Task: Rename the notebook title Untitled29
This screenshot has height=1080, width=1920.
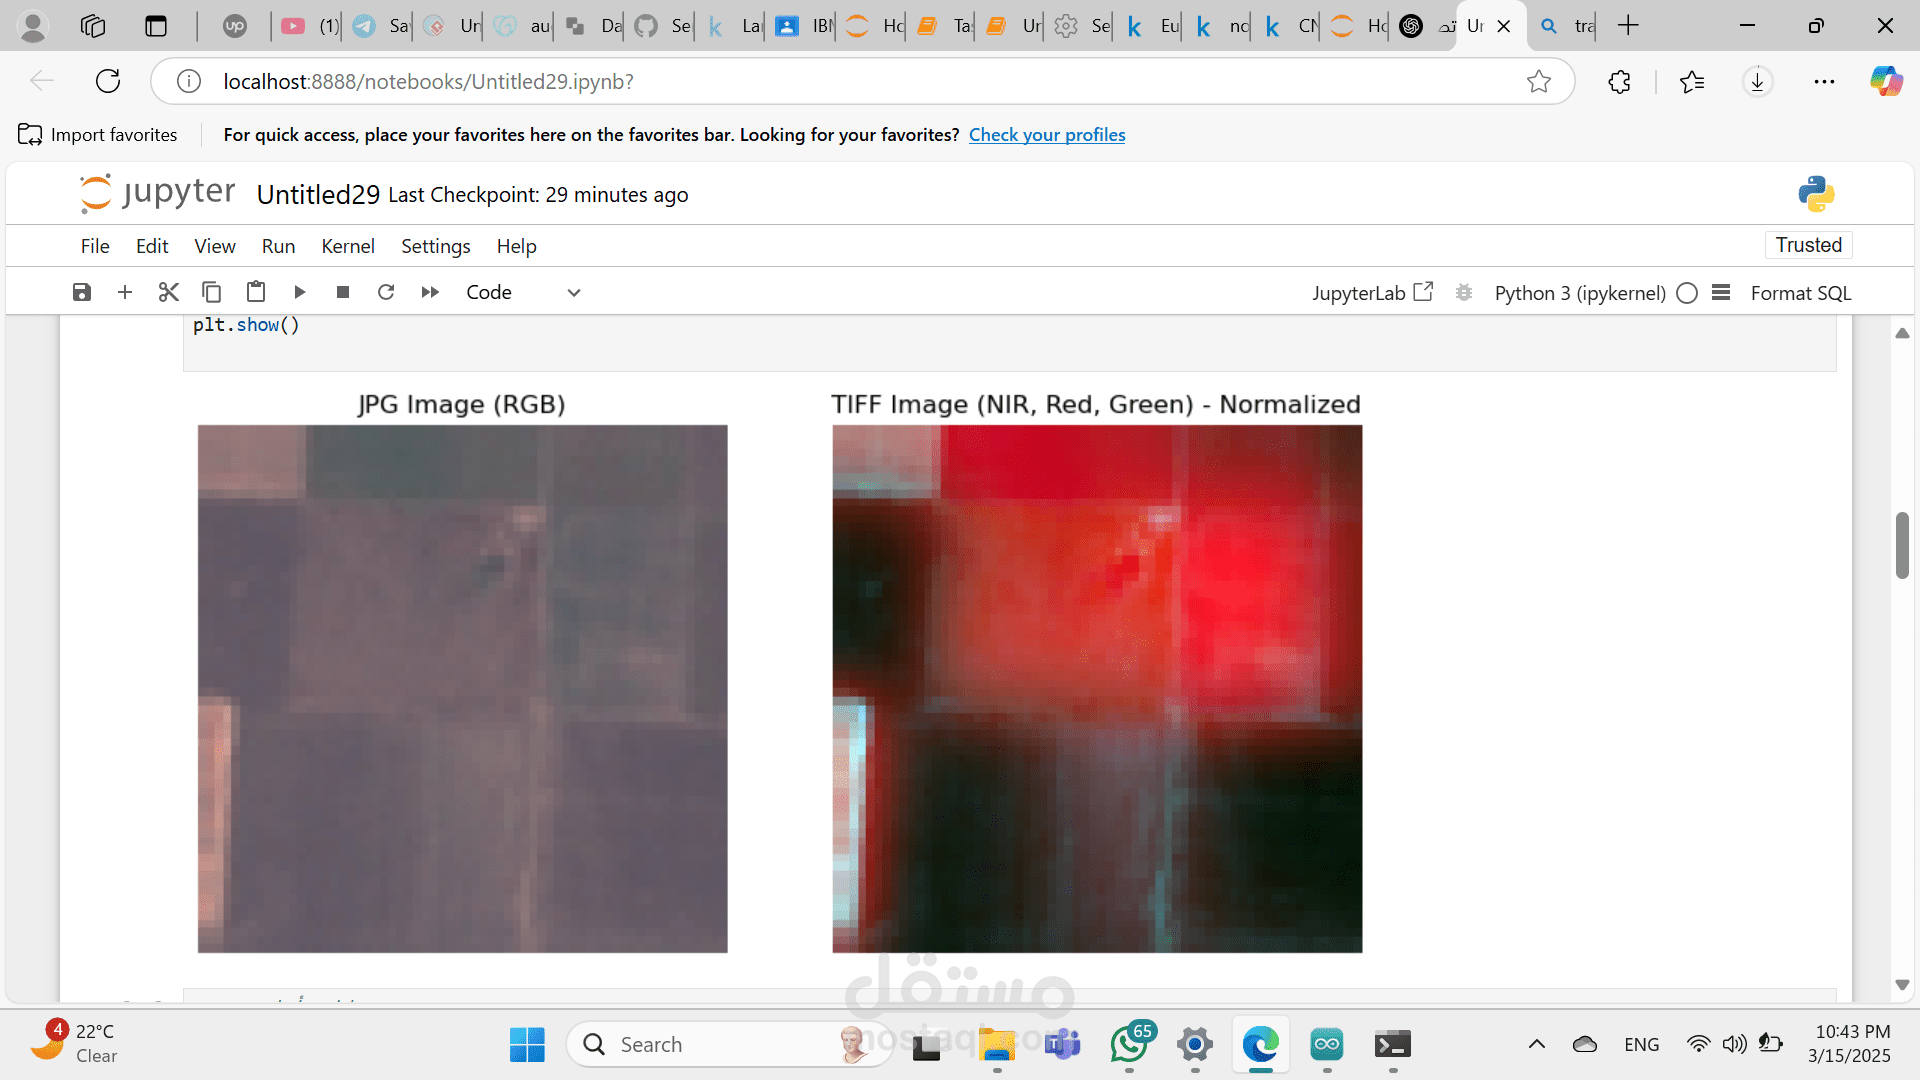Action: 318,194
